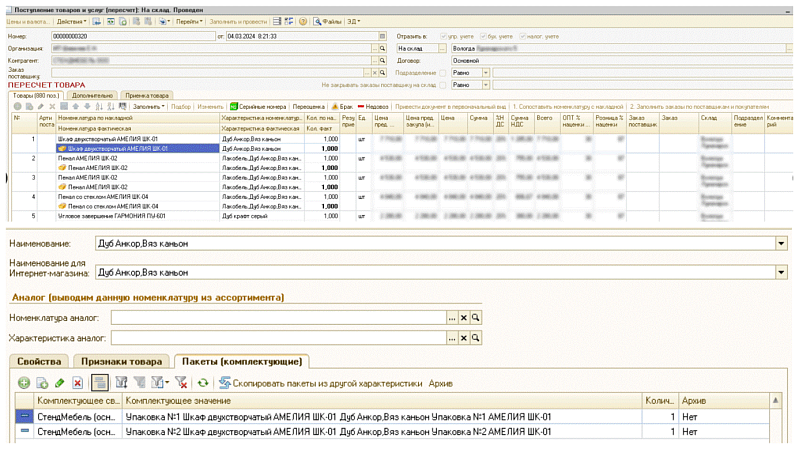Image resolution: width=799 pixels, height=449 pixels.
Task: Search Номенклатура аналог with its magnifier icon
Action: [475, 318]
